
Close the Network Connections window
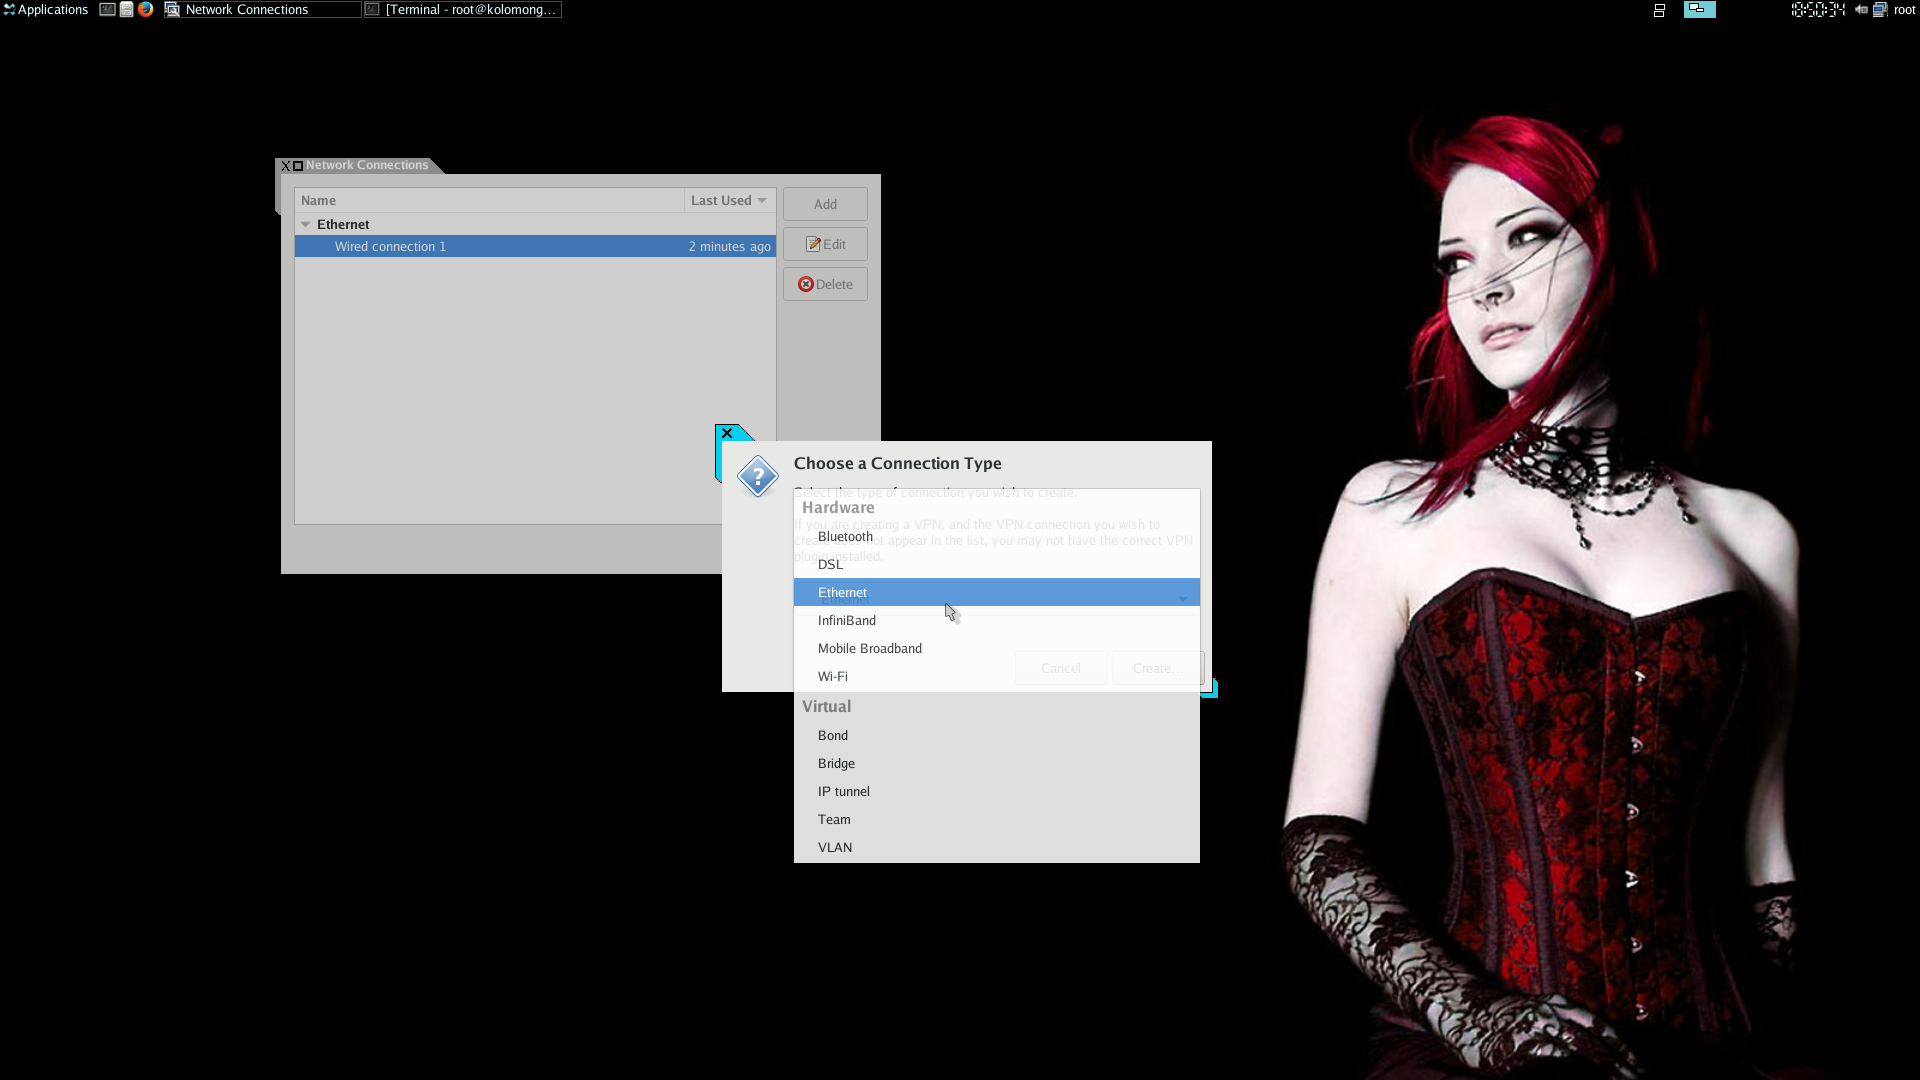tap(285, 166)
